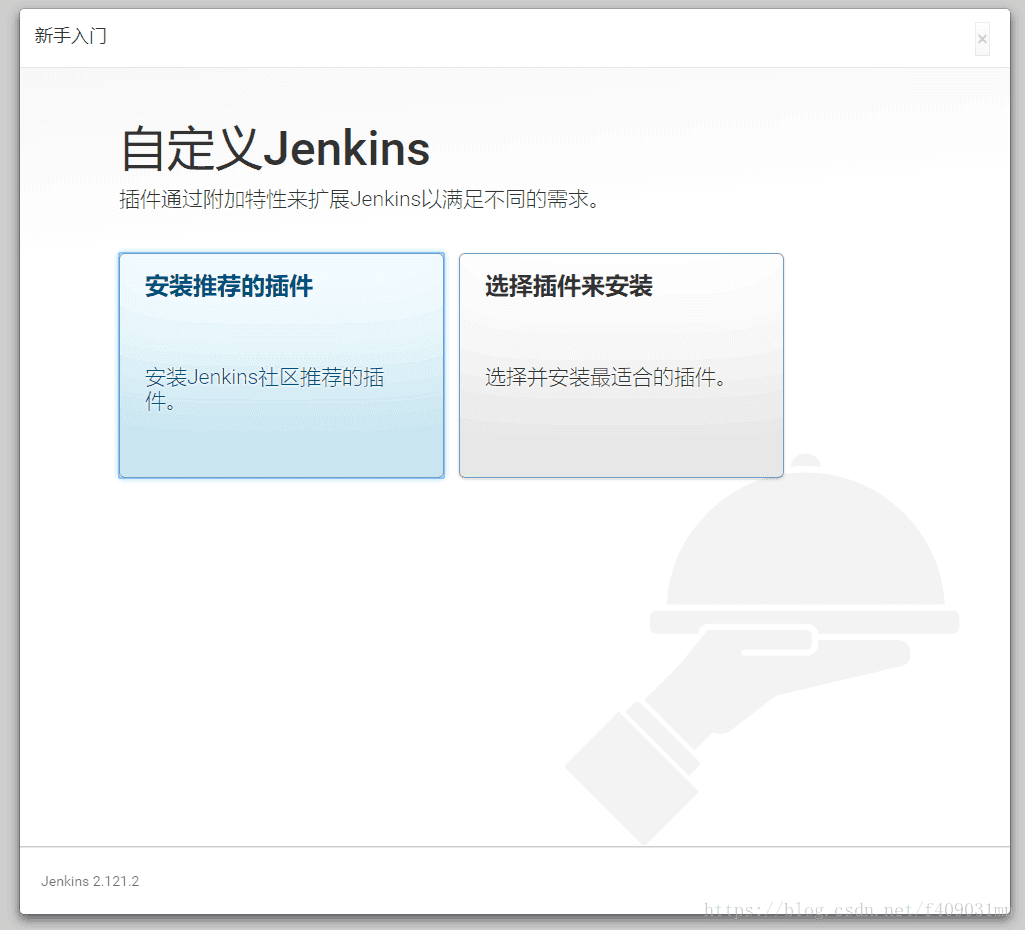Click the "安装推荐的插件" option card
1025x930 pixels.
tap(281, 365)
